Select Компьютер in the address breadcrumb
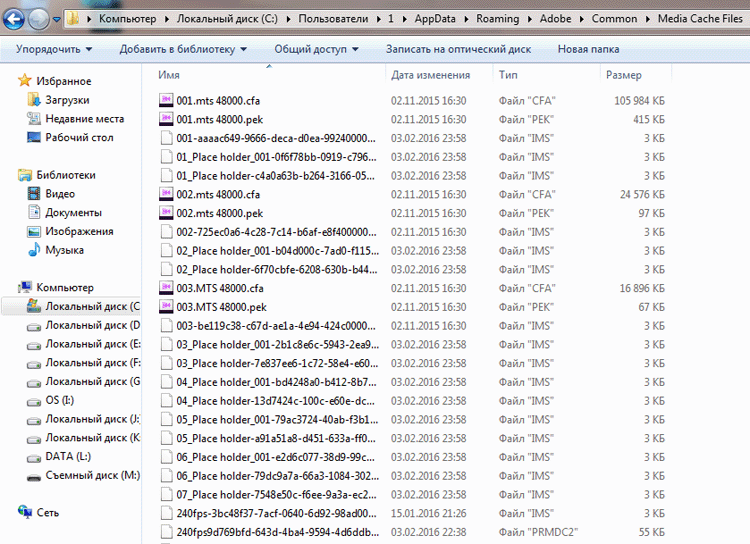Image resolution: width=750 pixels, height=544 pixels. (127, 19)
